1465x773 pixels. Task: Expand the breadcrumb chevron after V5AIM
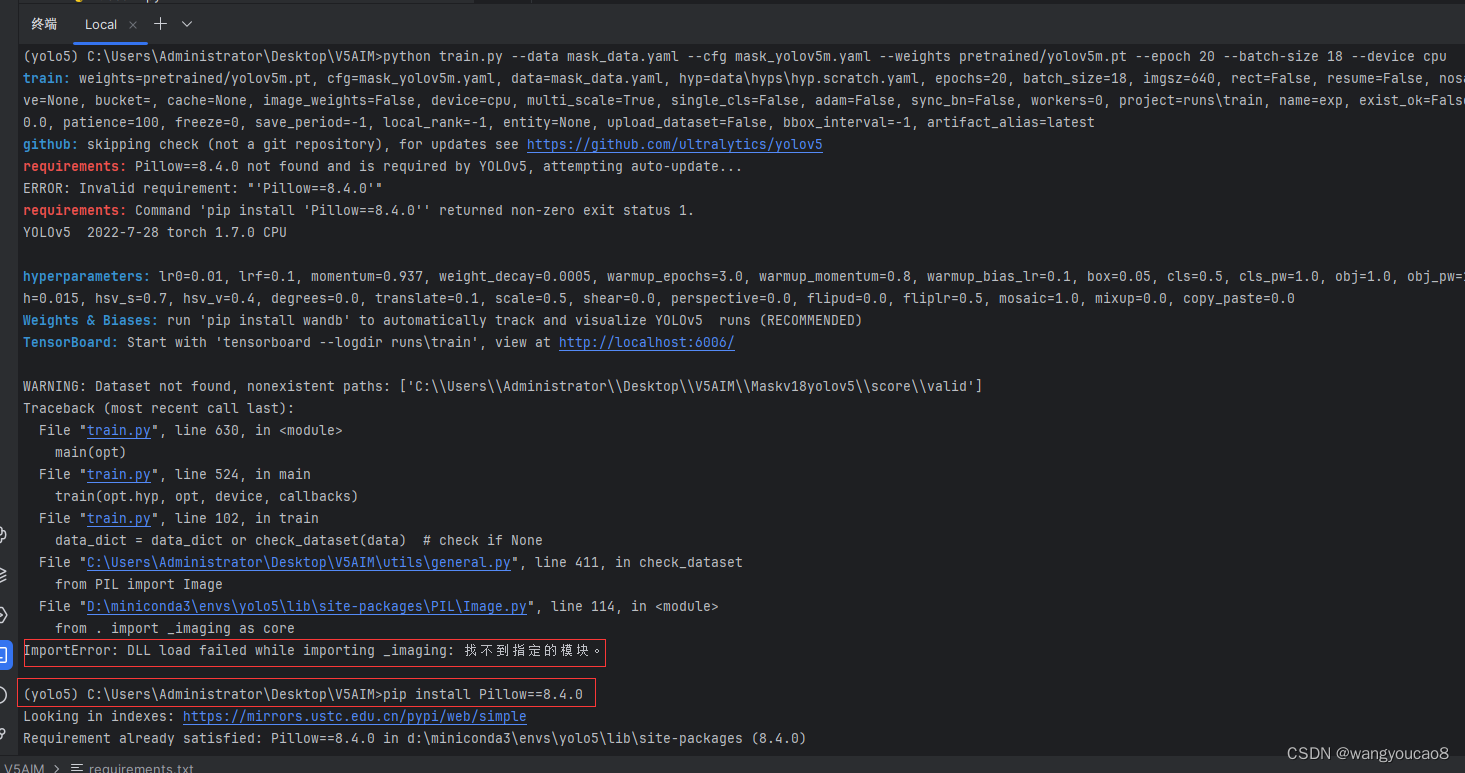59,766
